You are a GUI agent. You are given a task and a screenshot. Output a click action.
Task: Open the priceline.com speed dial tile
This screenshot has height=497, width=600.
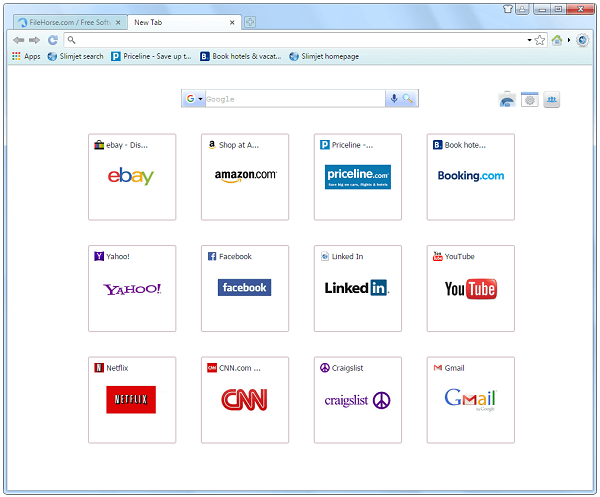pos(358,177)
